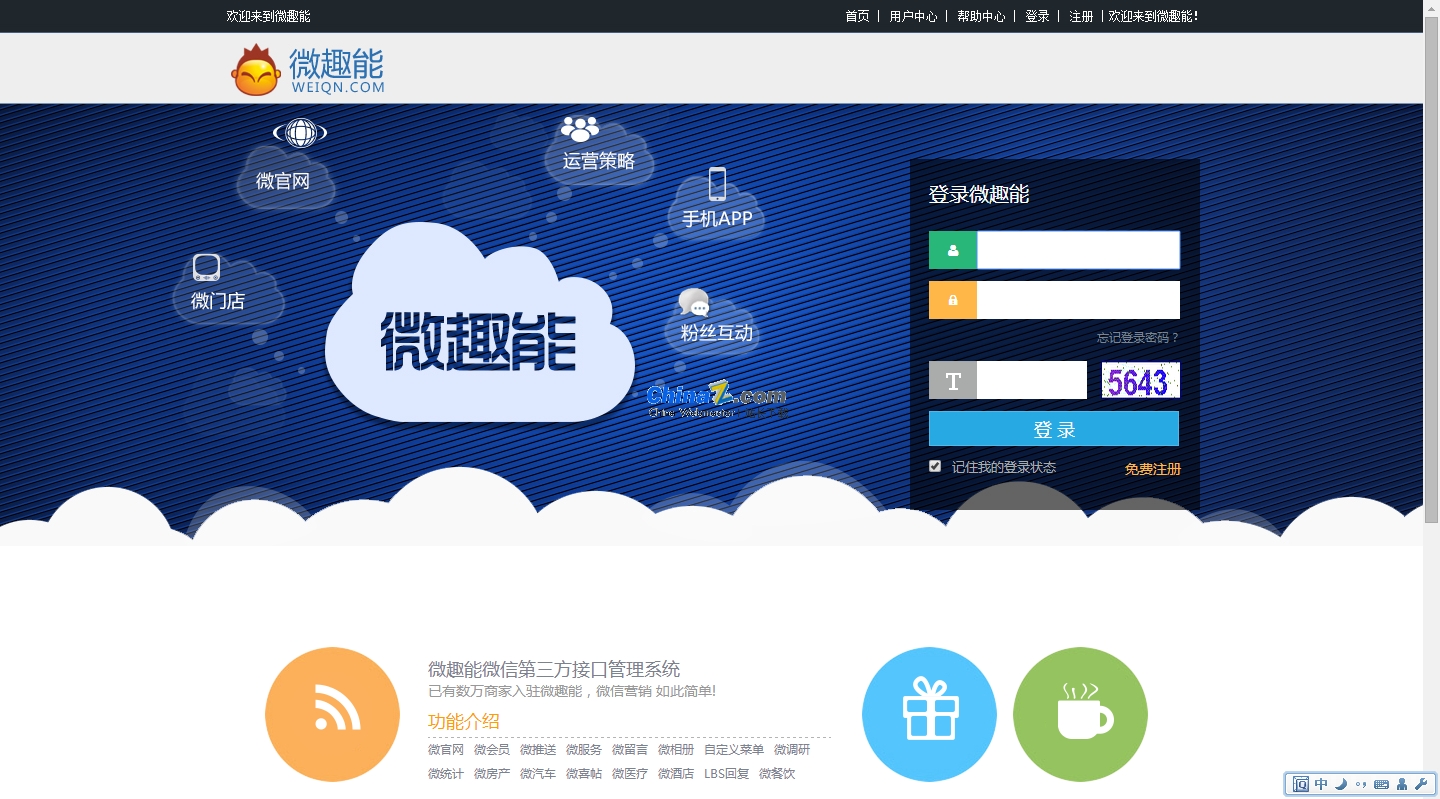Click the 功能介绍 heading text
The width and height of the screenshot is (1440, 799).
(464, 722)
